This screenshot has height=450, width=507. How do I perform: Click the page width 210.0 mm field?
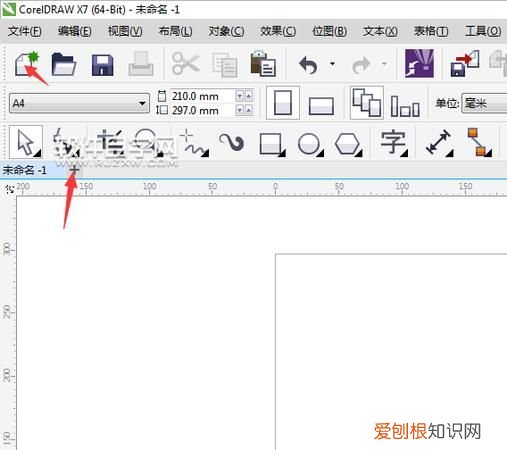[201, 96]
